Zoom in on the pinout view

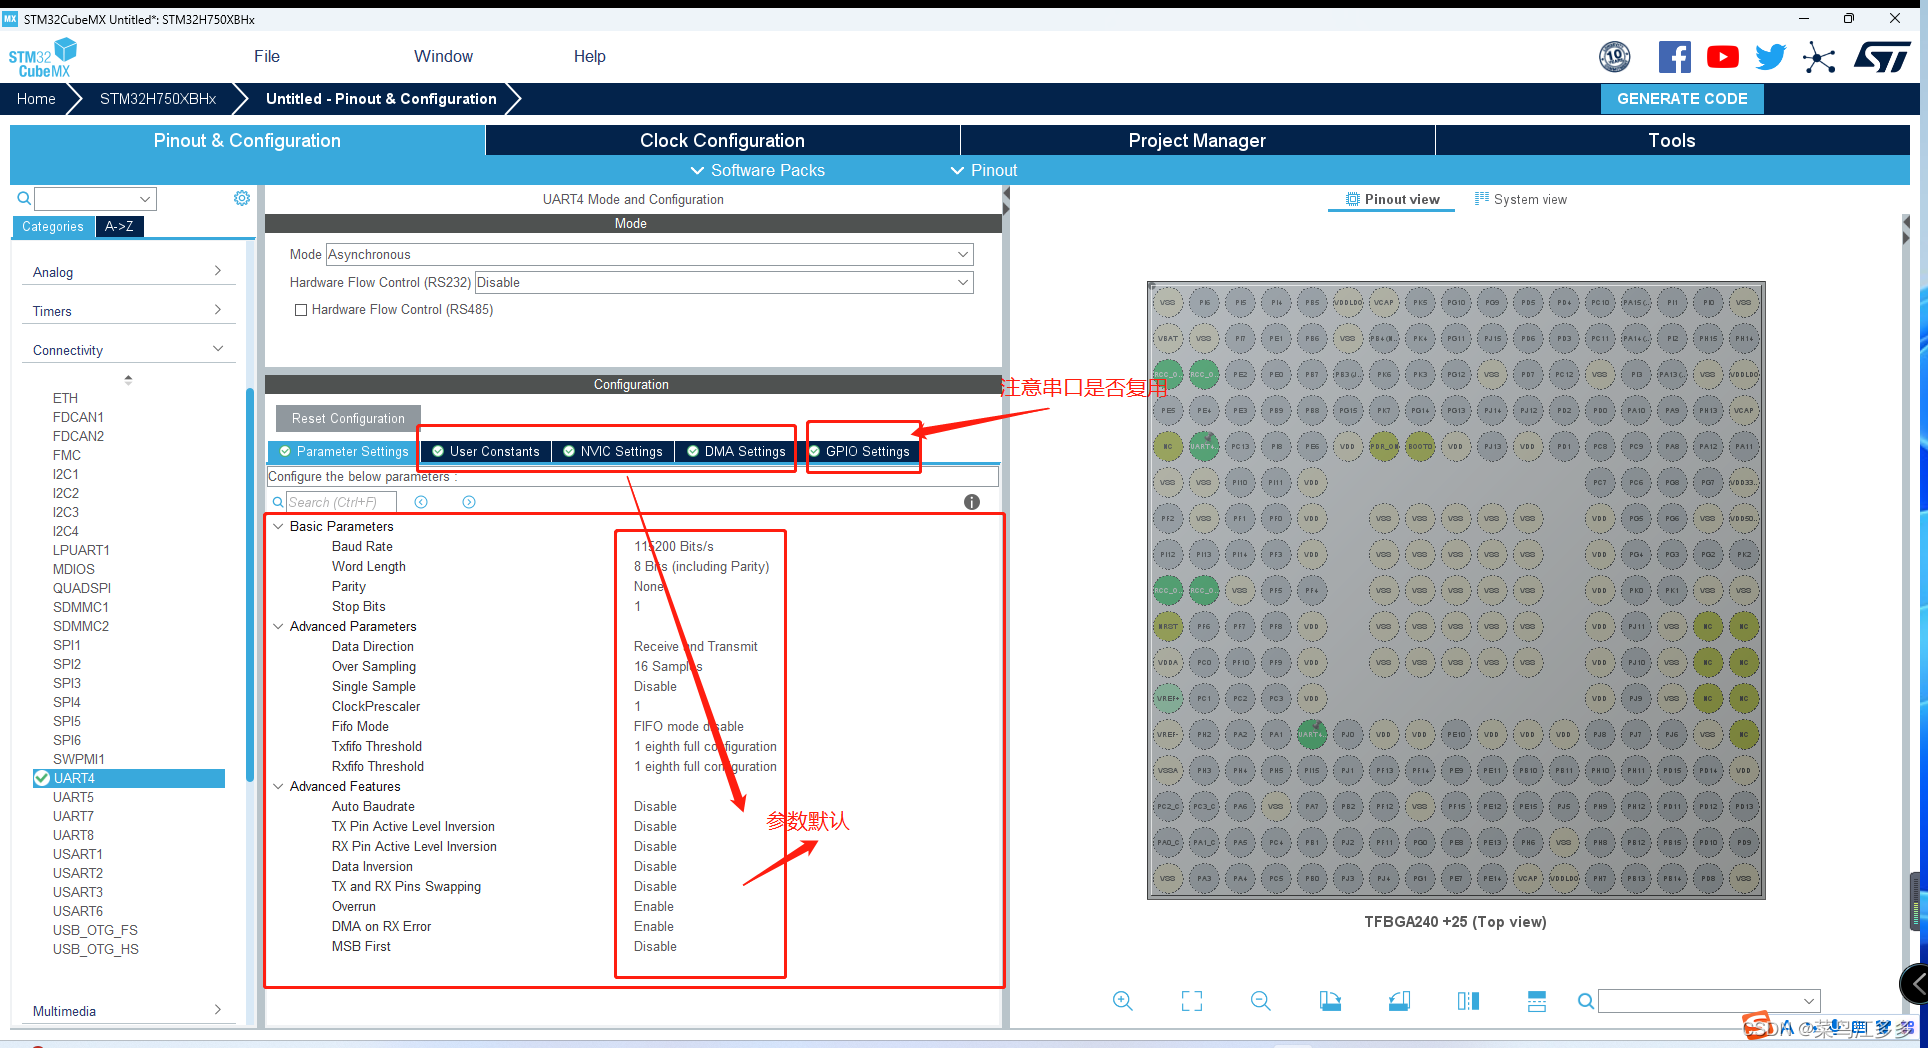point(1123,1001)
